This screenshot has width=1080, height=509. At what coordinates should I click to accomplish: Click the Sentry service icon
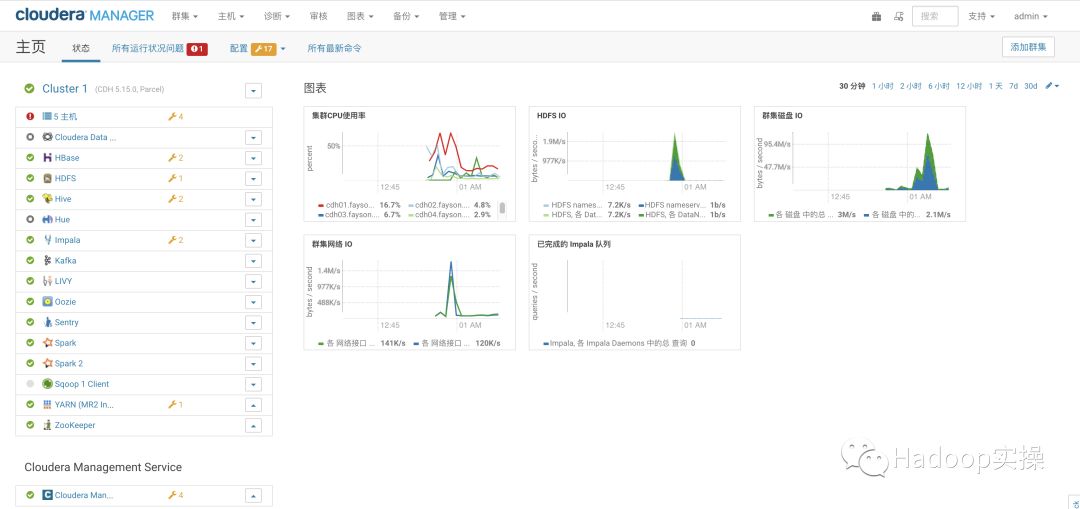(x=48, y=322)
